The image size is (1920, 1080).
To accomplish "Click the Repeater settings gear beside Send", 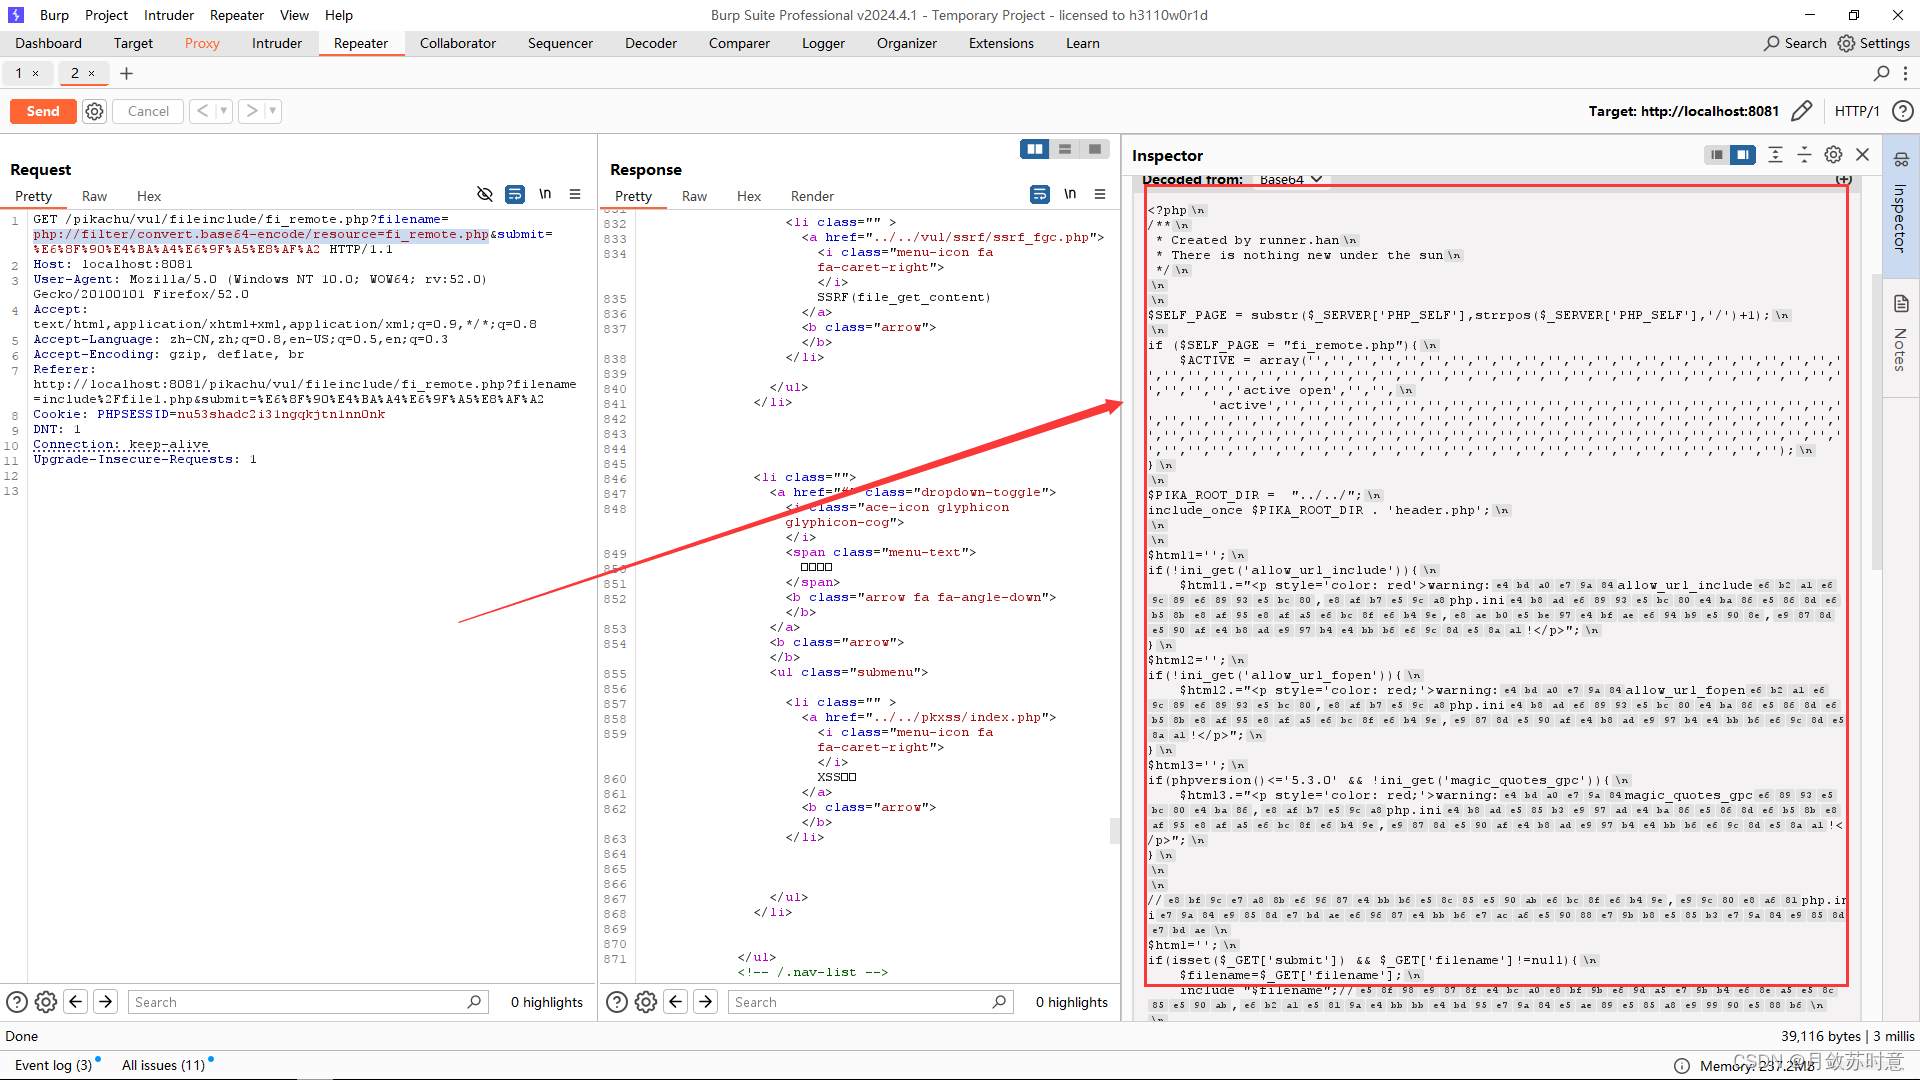I will [x=94, y=111].
